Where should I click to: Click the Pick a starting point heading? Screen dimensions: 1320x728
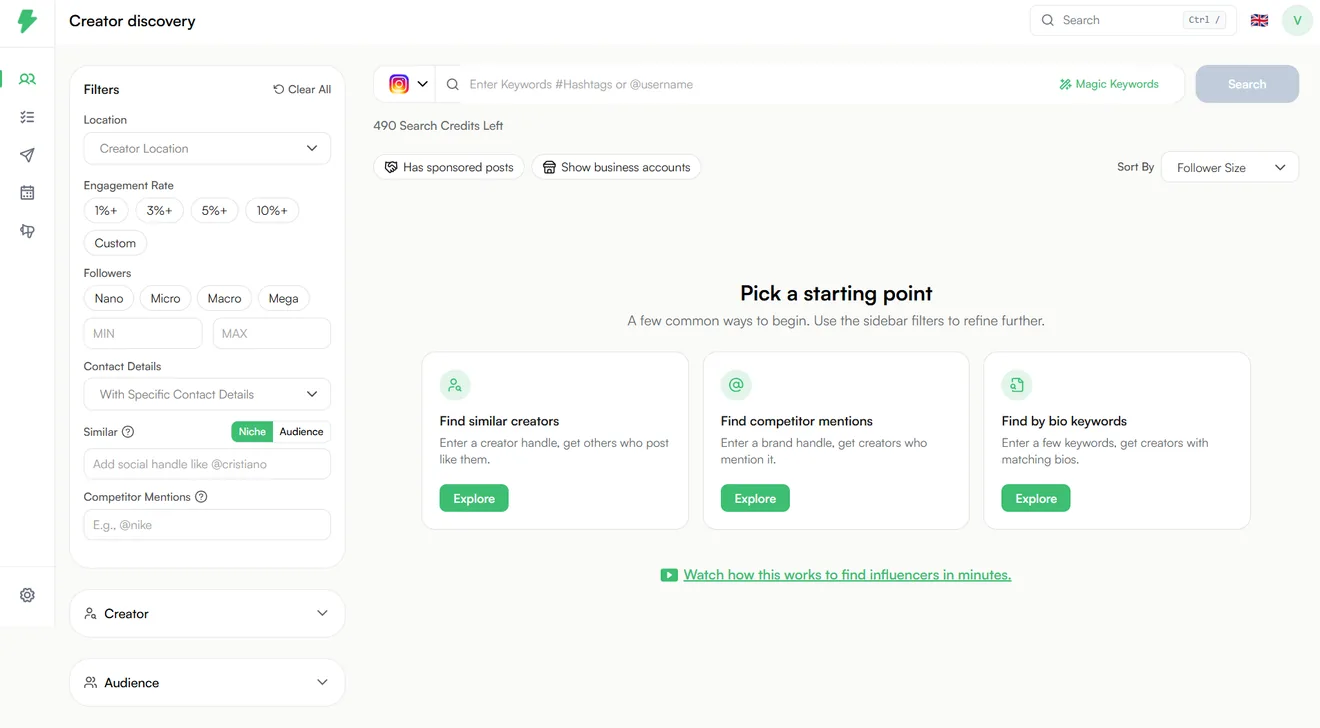pos(836,293)
